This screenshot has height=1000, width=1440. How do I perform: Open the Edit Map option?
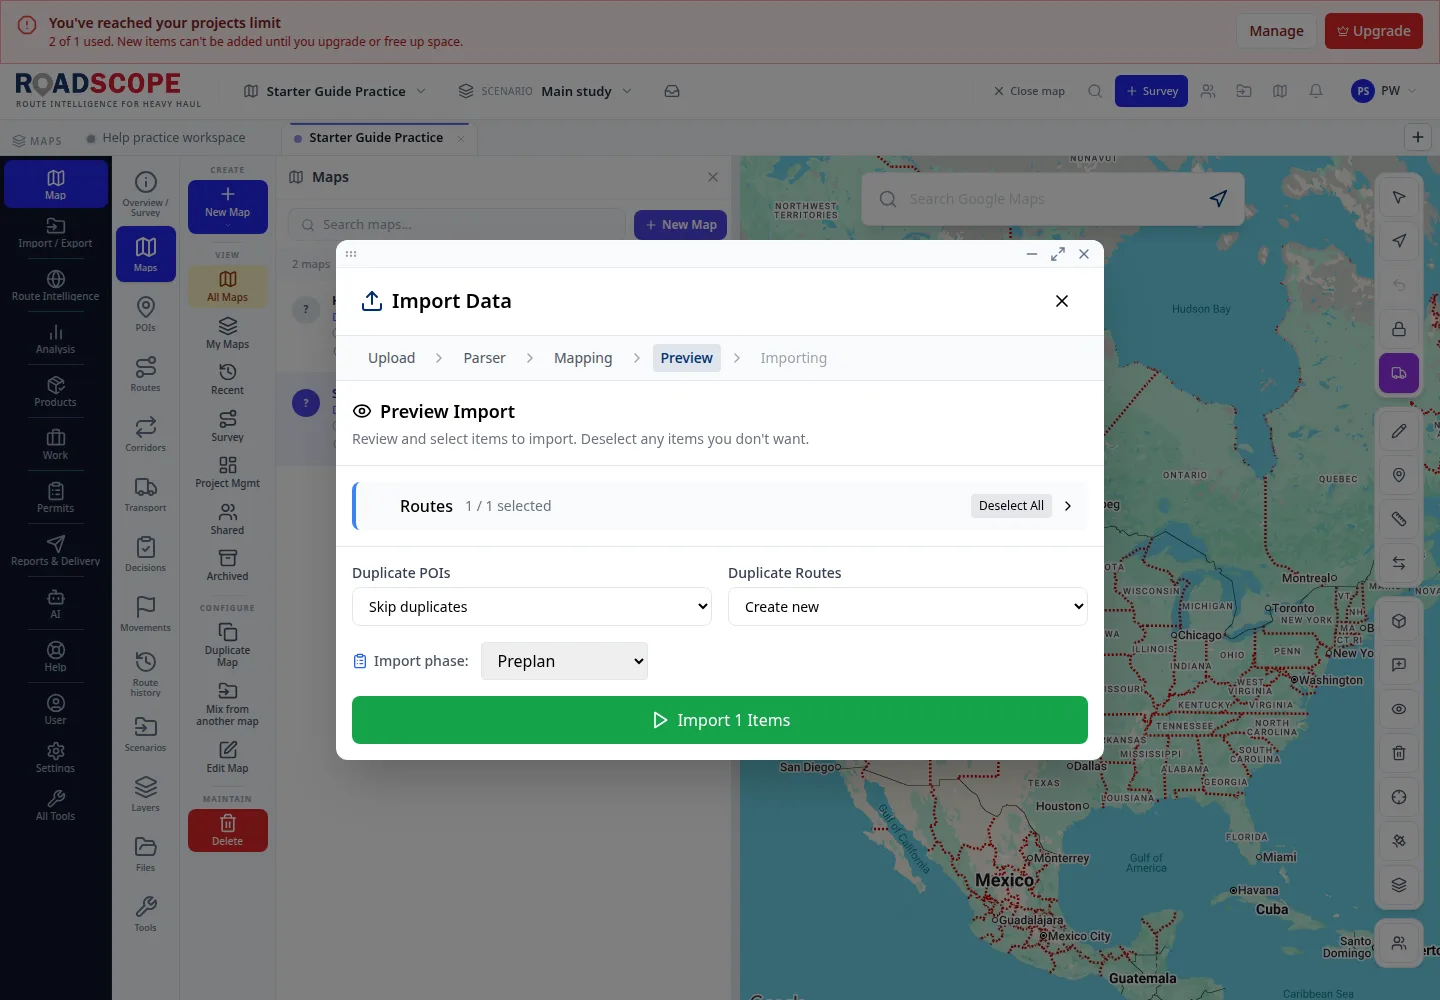[228, 757]
